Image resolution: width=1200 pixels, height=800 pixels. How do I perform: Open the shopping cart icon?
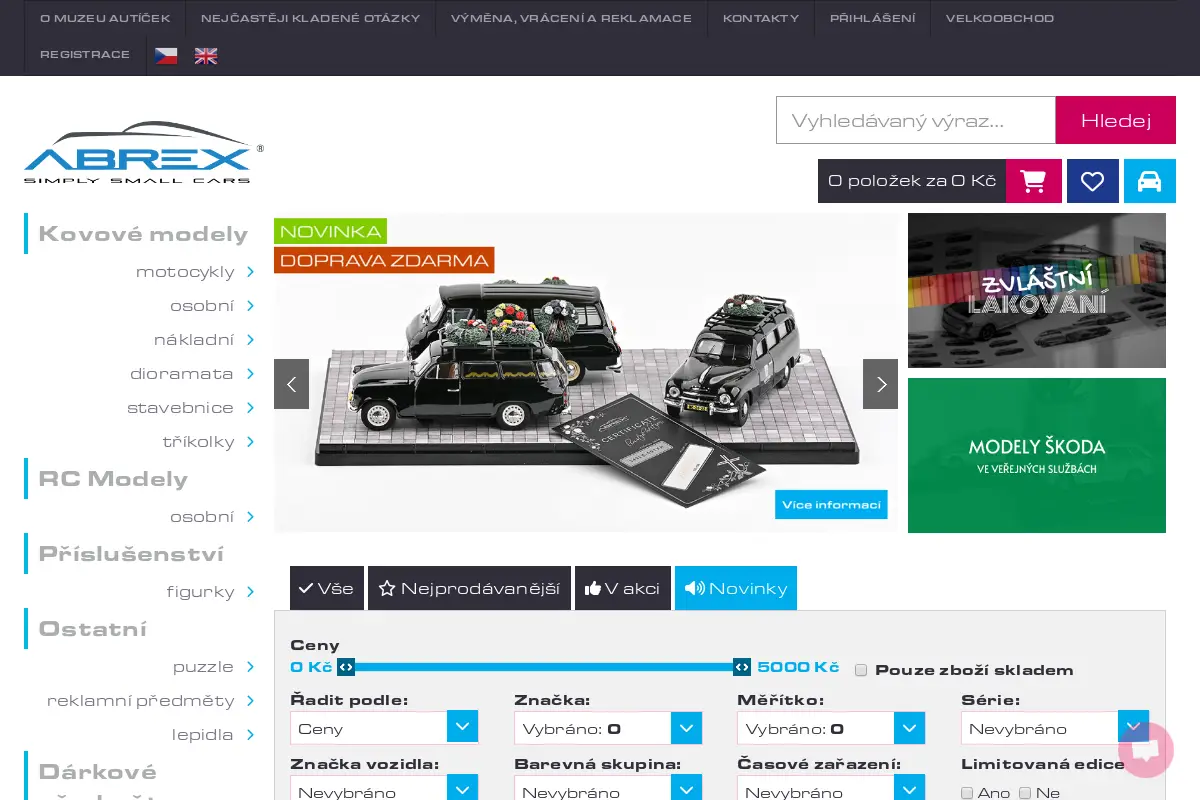[1034, 181]
